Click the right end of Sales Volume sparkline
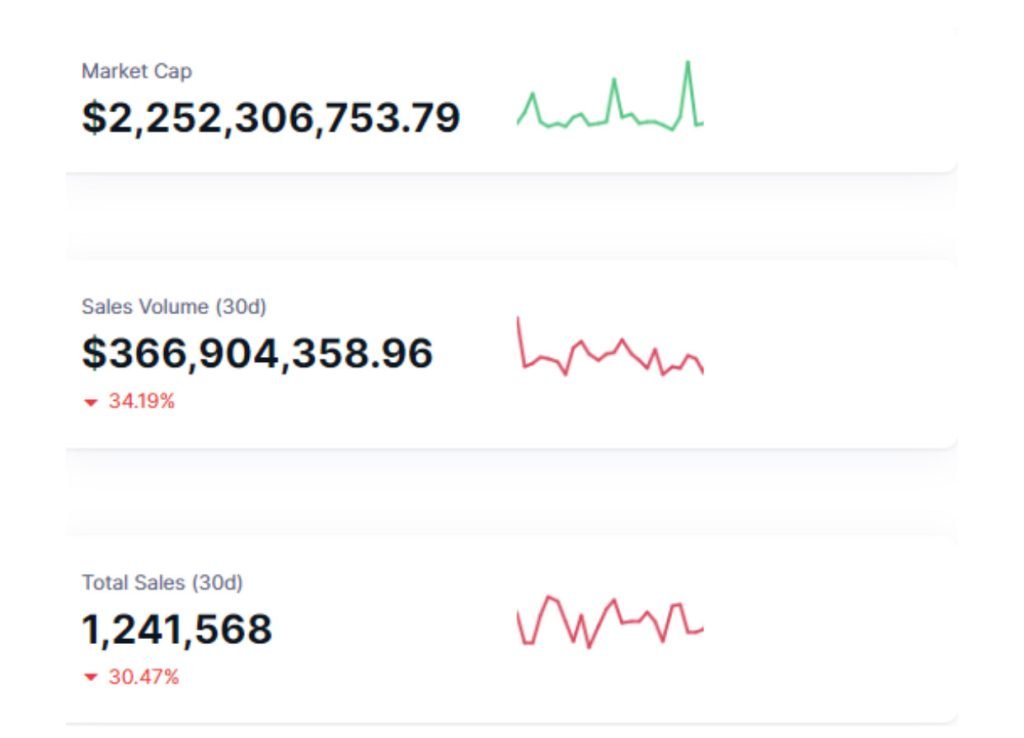 coord(702,371)
